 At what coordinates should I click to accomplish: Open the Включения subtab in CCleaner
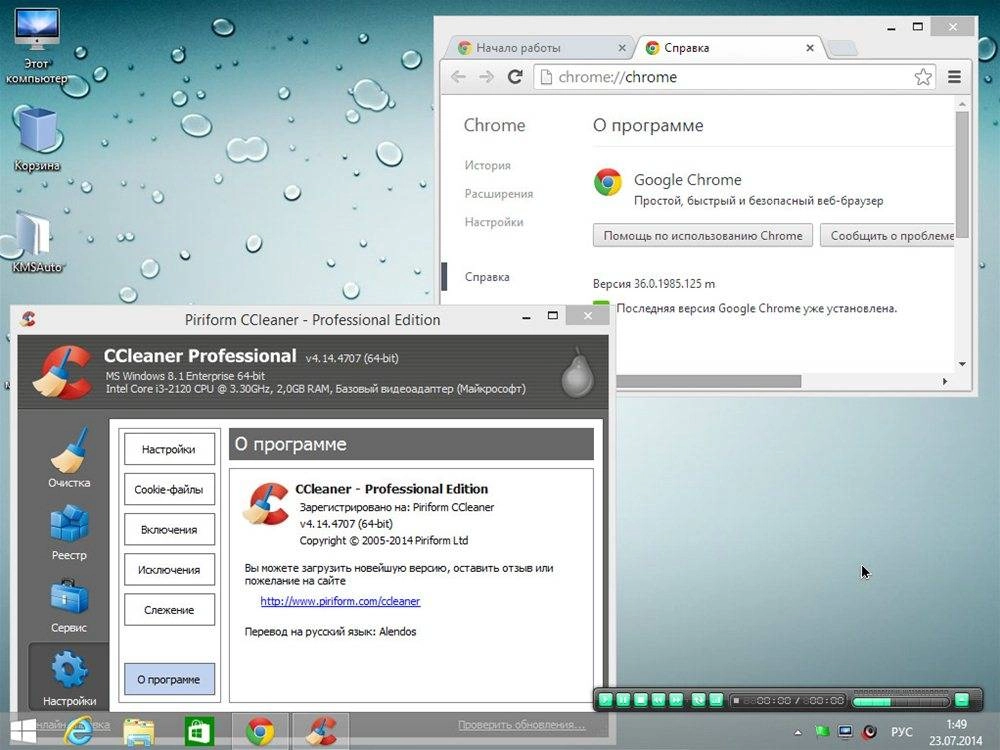point(169,529)
